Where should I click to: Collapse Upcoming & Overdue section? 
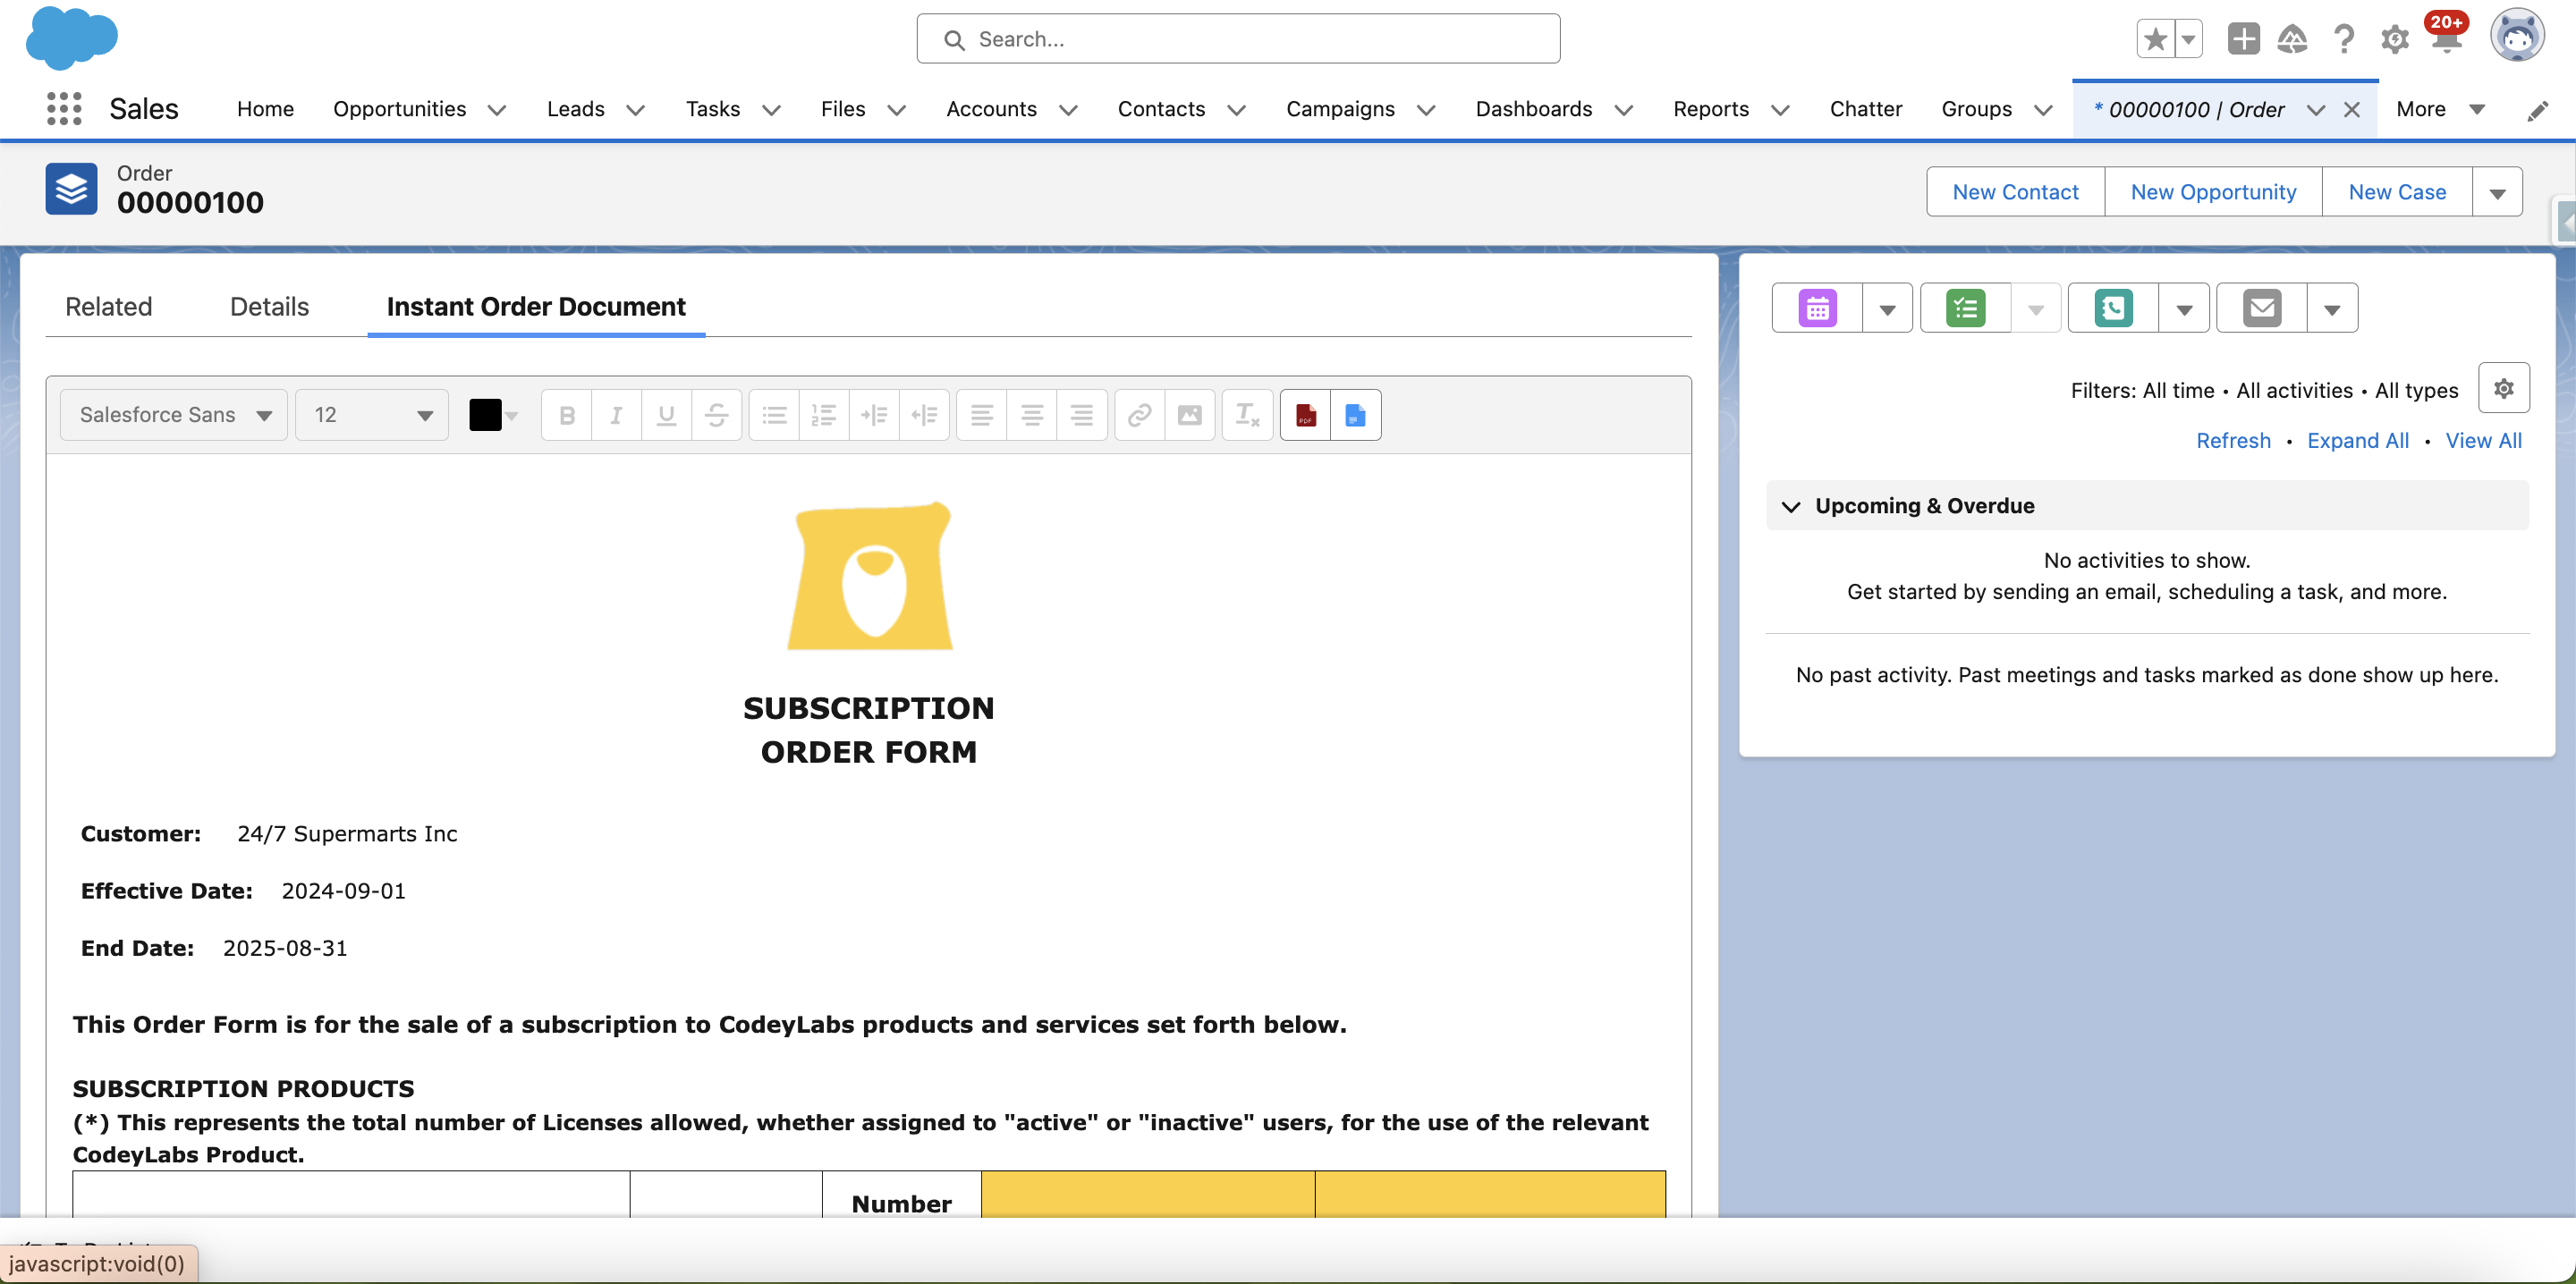1791,507
